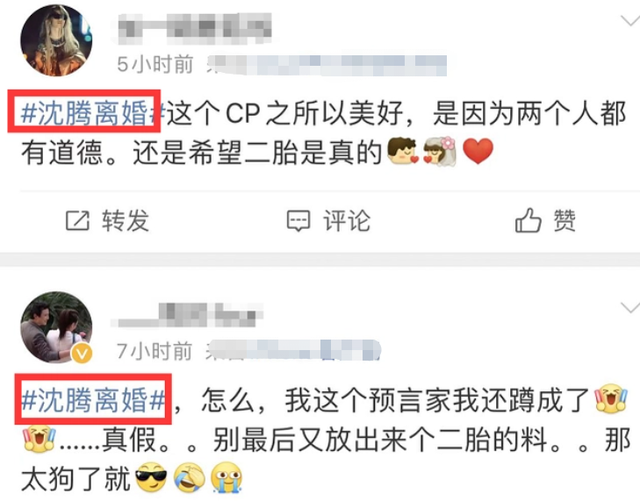The height and width of the screenshot is (501, 640).
Task: Open the second poster's couple avatar
Action: pos(56,327)
